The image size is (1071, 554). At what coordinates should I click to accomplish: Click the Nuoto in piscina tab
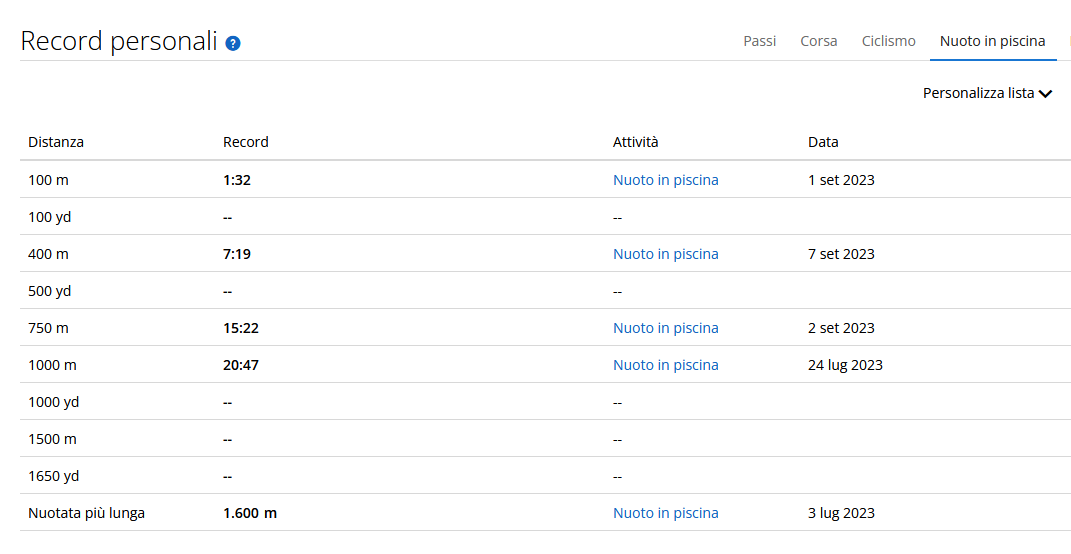[x=992, y=41]
